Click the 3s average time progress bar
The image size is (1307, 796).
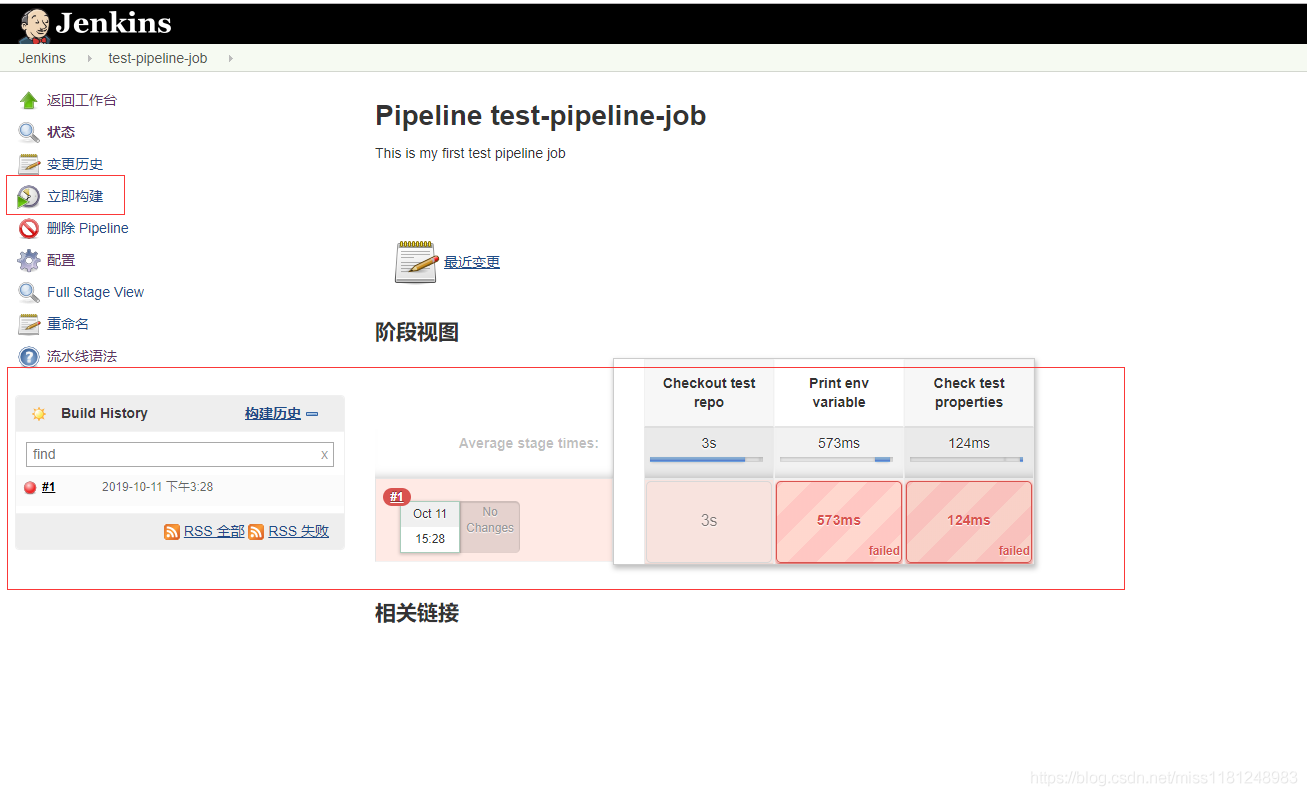(706, 460)
